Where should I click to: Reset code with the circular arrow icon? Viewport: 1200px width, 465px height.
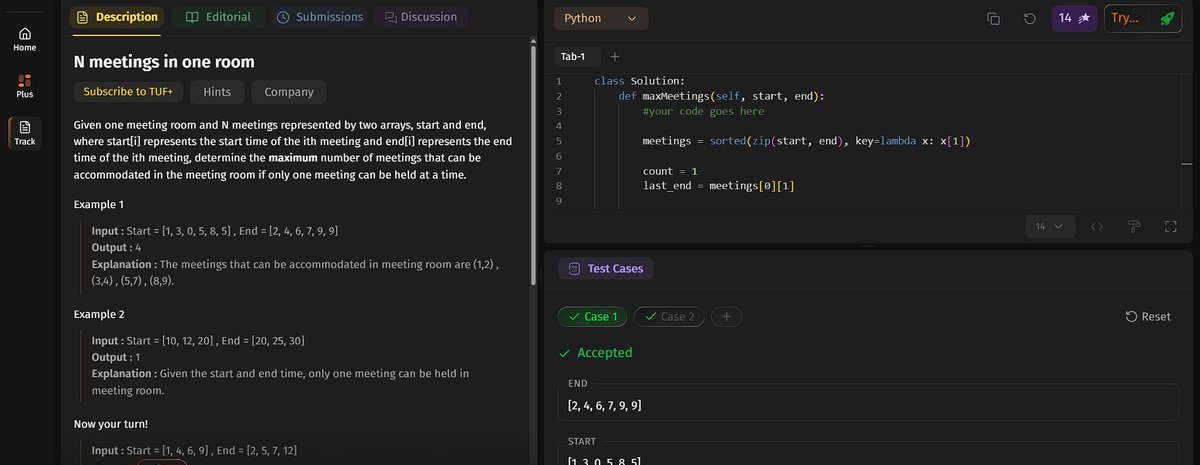(x=1029, y=19)
